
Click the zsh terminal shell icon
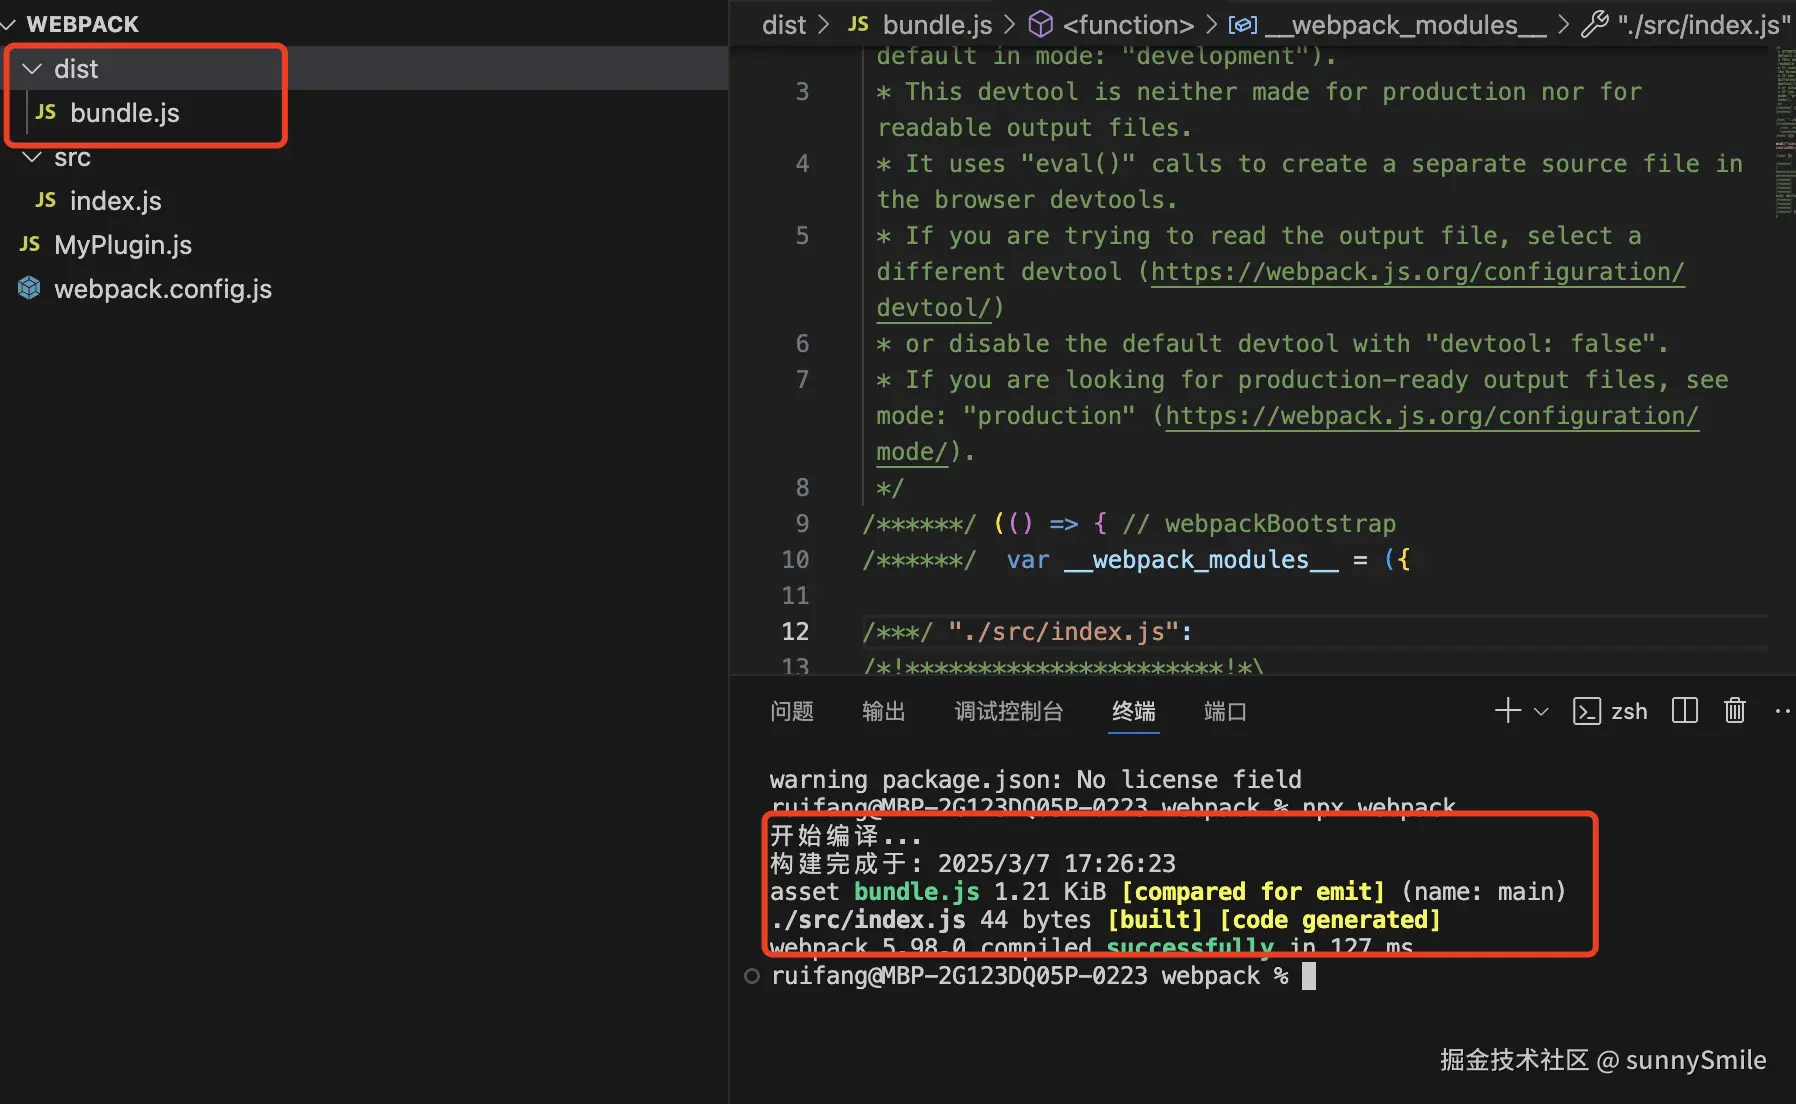coord(1587,711)
